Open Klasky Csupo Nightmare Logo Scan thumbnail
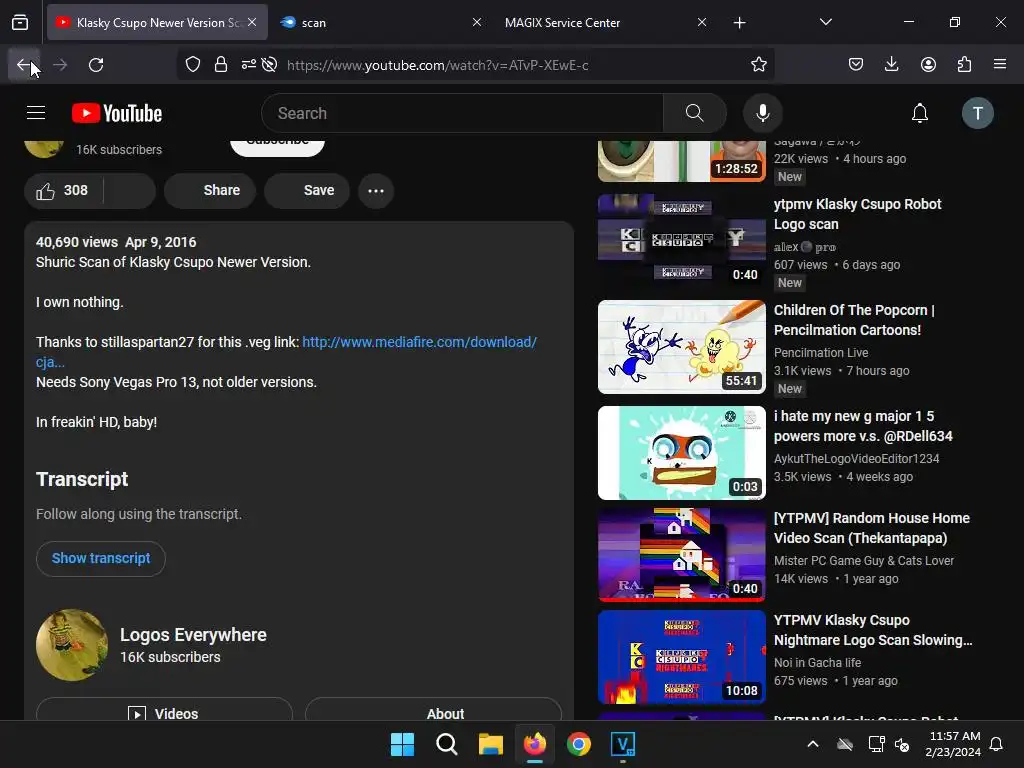The width and height of the screenshot is (1024, 768). 681,657
